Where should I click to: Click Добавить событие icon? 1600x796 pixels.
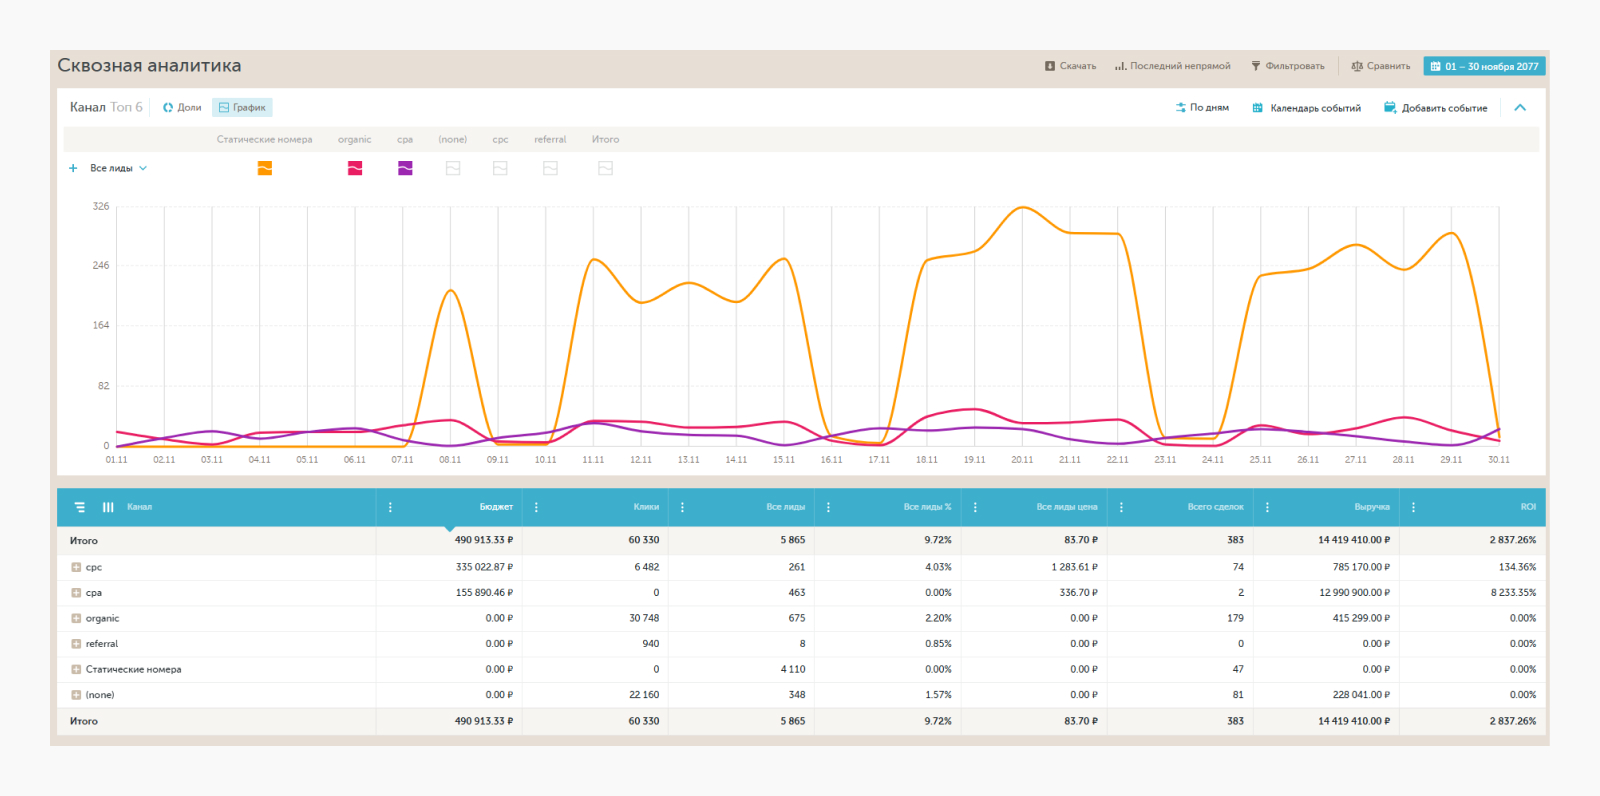click(x=1390, y=108)
